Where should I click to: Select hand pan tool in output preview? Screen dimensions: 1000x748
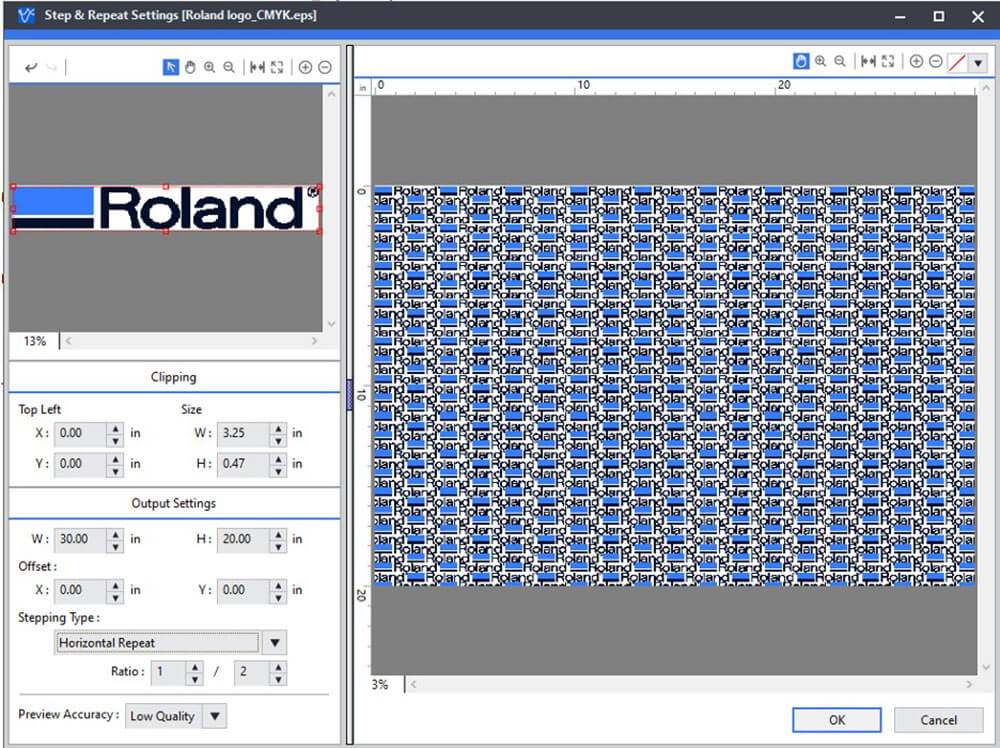(801, 61)
